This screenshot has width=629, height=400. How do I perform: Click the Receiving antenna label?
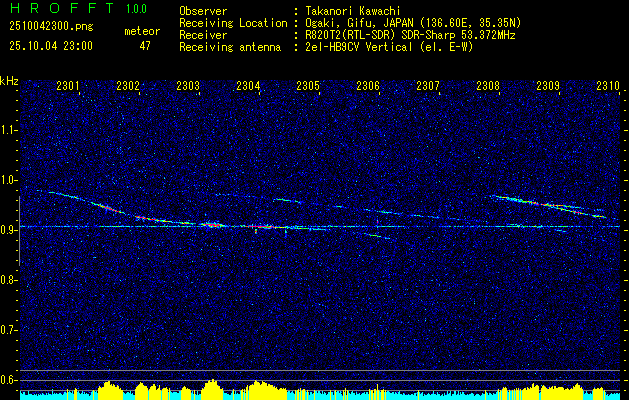(x=230, y=47)
